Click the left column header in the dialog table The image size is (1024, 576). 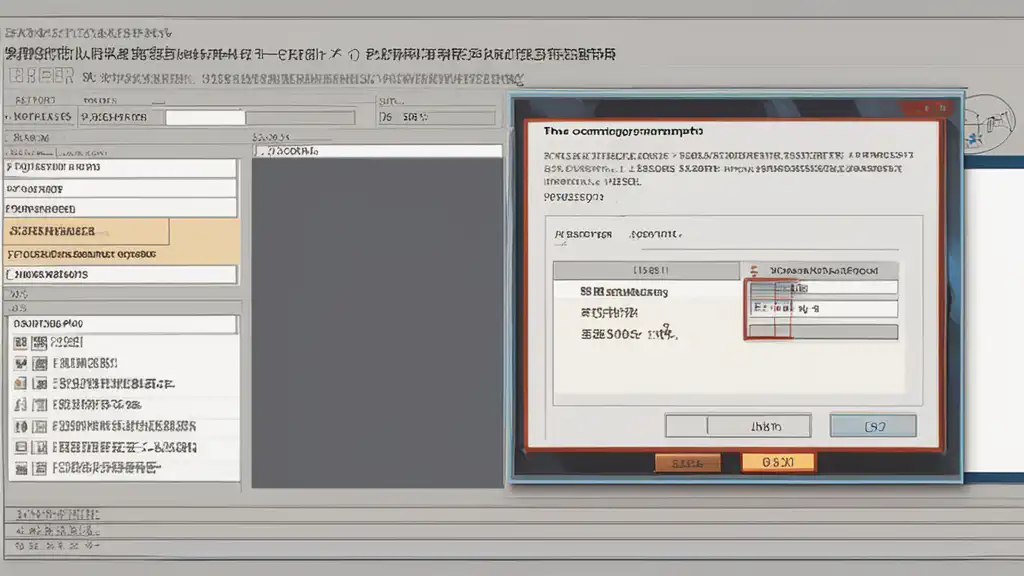tap(647, 270)
